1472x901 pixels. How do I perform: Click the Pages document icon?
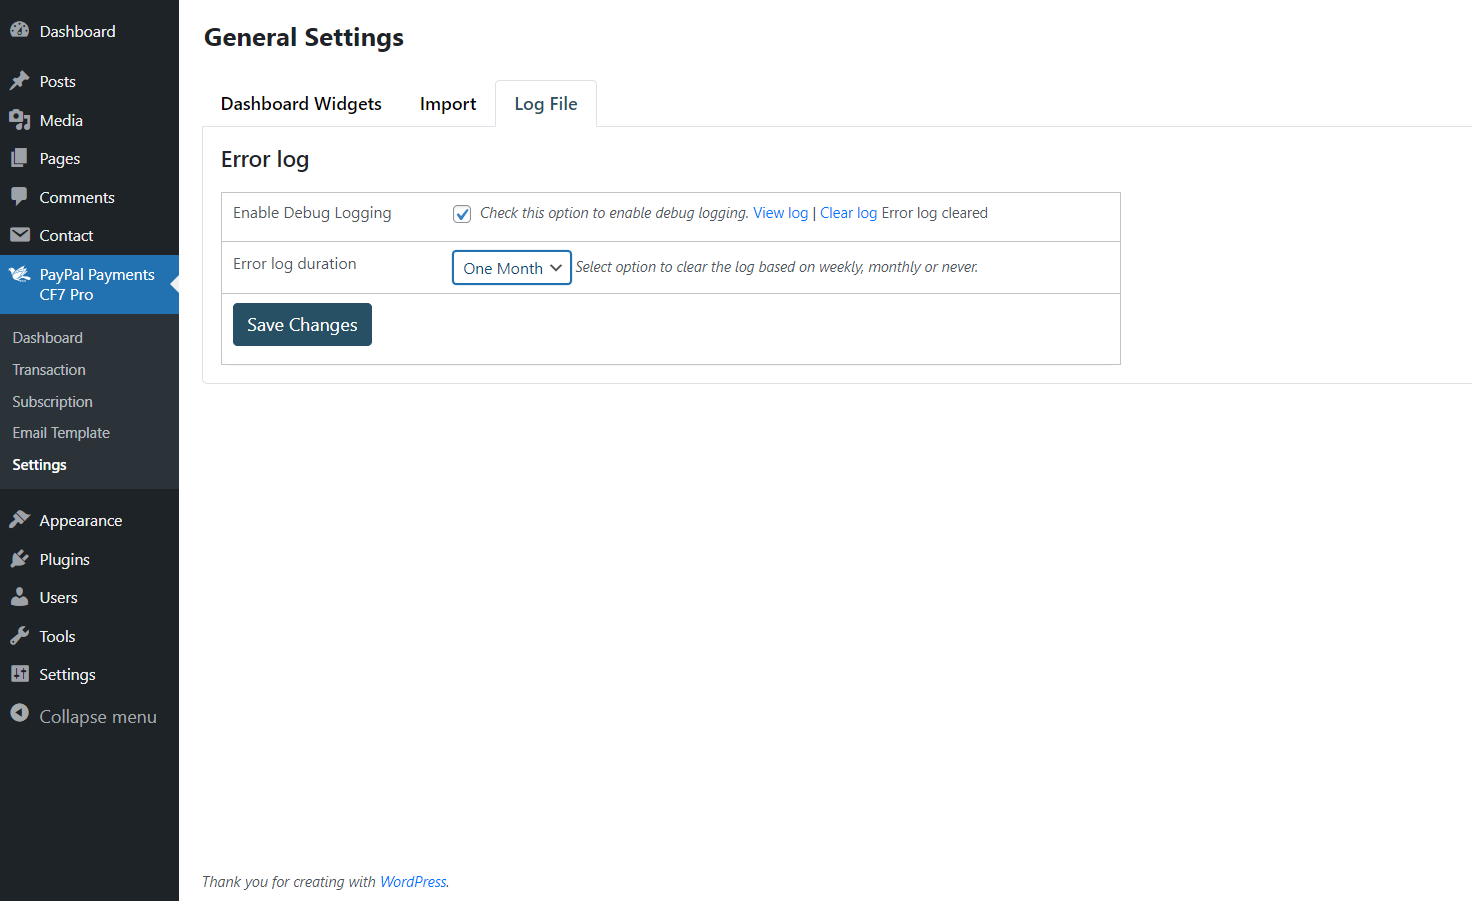click(19, 158)
